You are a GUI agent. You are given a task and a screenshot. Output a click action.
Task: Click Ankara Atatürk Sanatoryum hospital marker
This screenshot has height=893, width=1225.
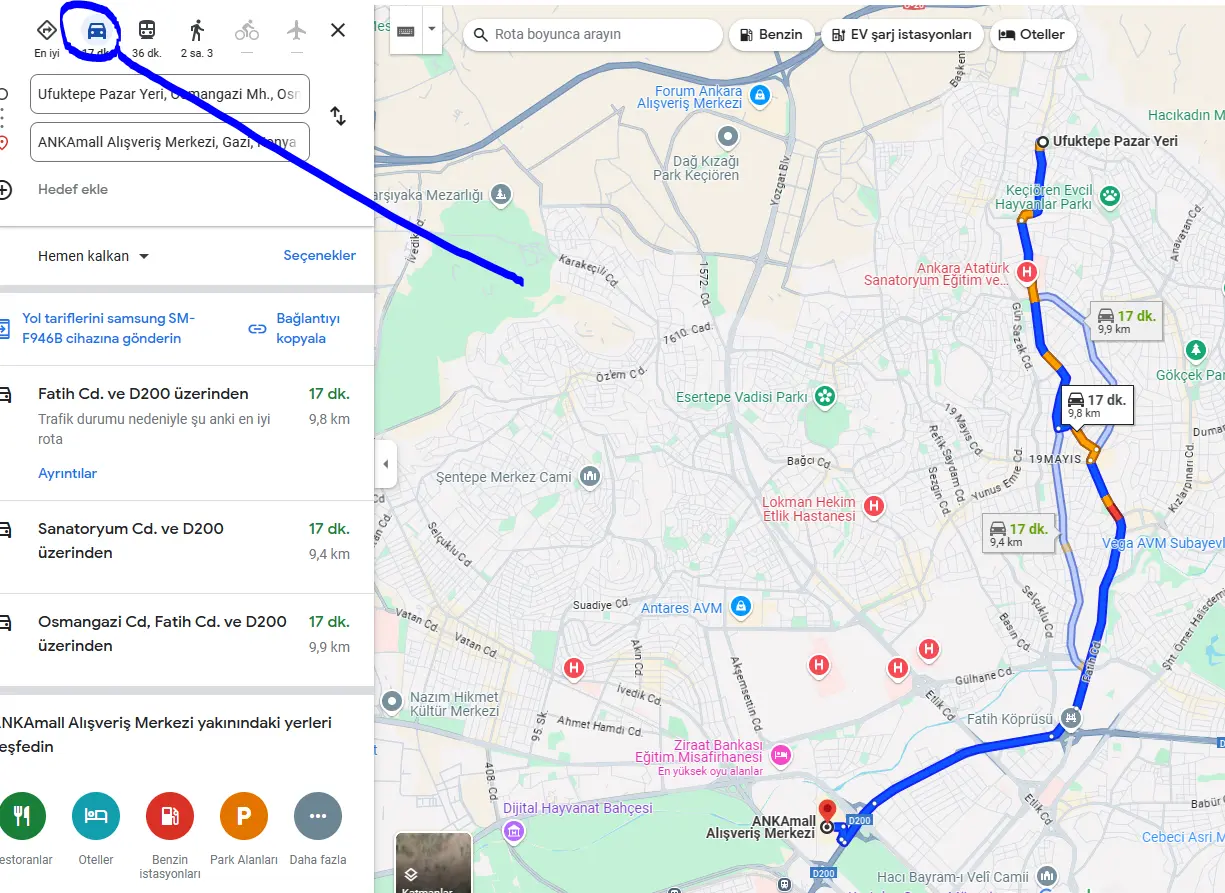pyautogui.click(x=1027, y=271)
